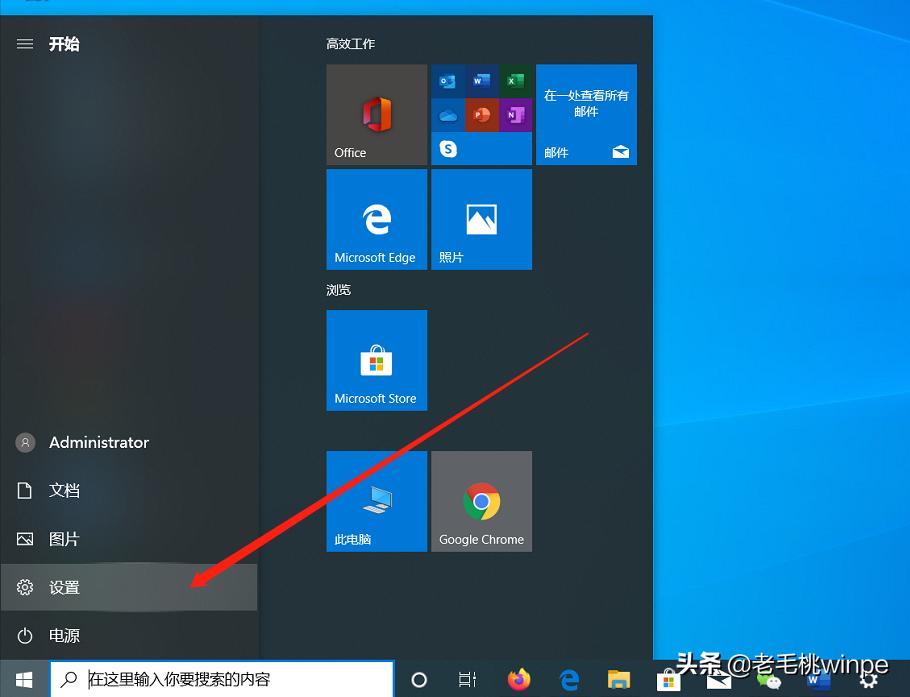
Task: Launch Microsoft Edge from its large tile
Action: click(x=376, y=219)
